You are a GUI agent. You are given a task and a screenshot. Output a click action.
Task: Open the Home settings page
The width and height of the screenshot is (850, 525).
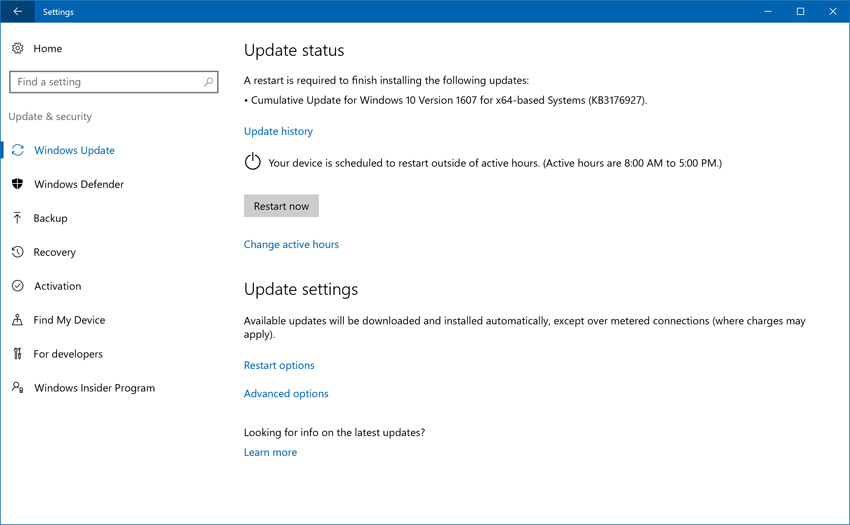click(48, 48)
